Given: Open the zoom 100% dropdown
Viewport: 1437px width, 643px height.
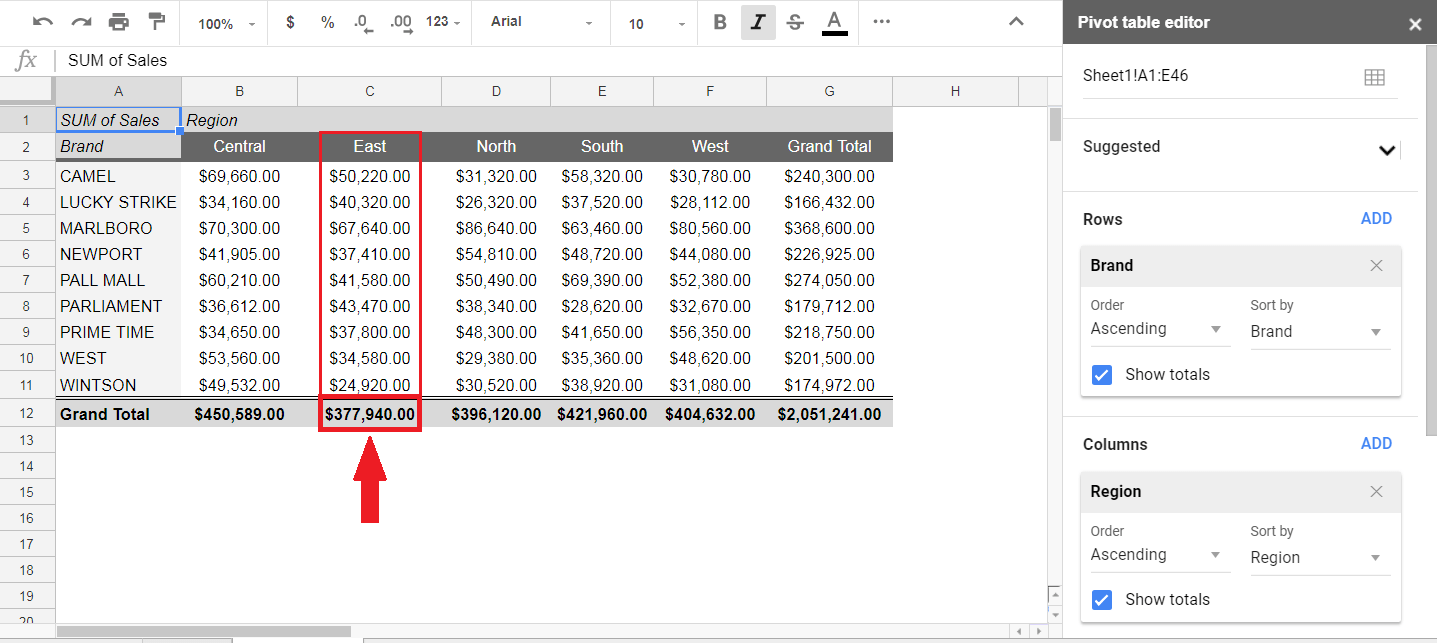Looking at the screenshot, I should [226, 23].
